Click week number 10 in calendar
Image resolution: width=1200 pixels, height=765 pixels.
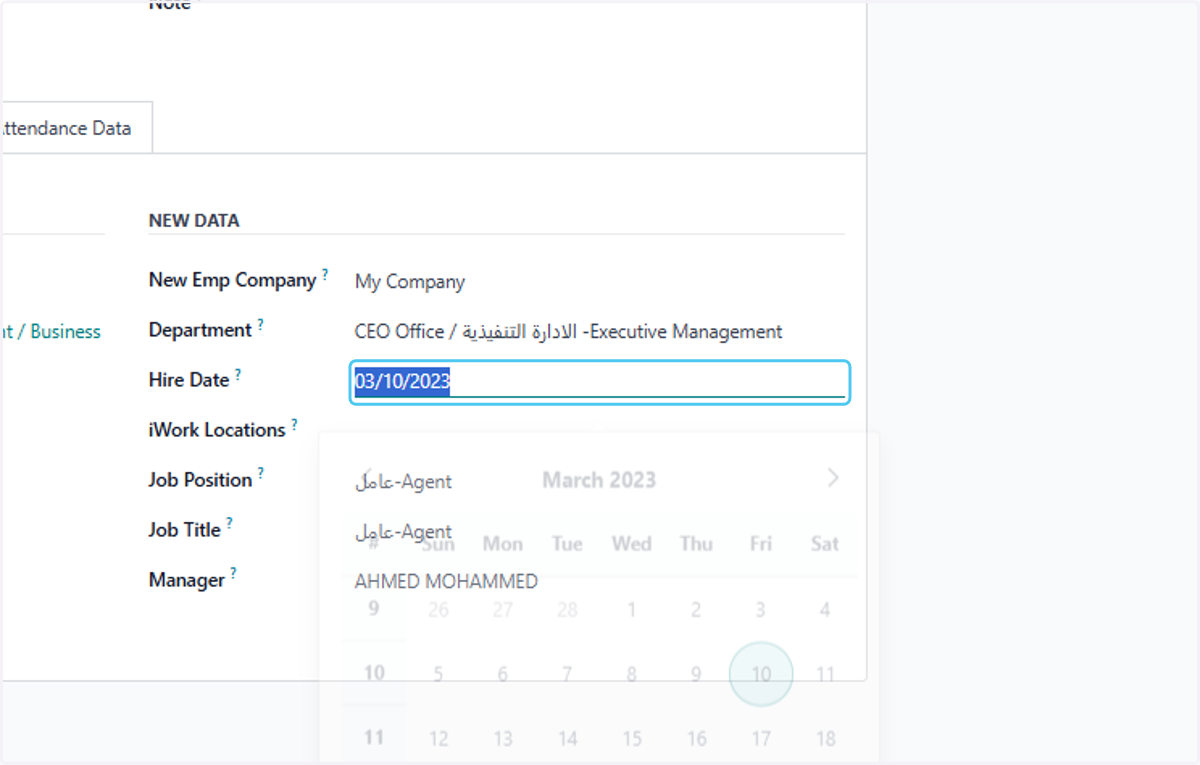(374, 673)
